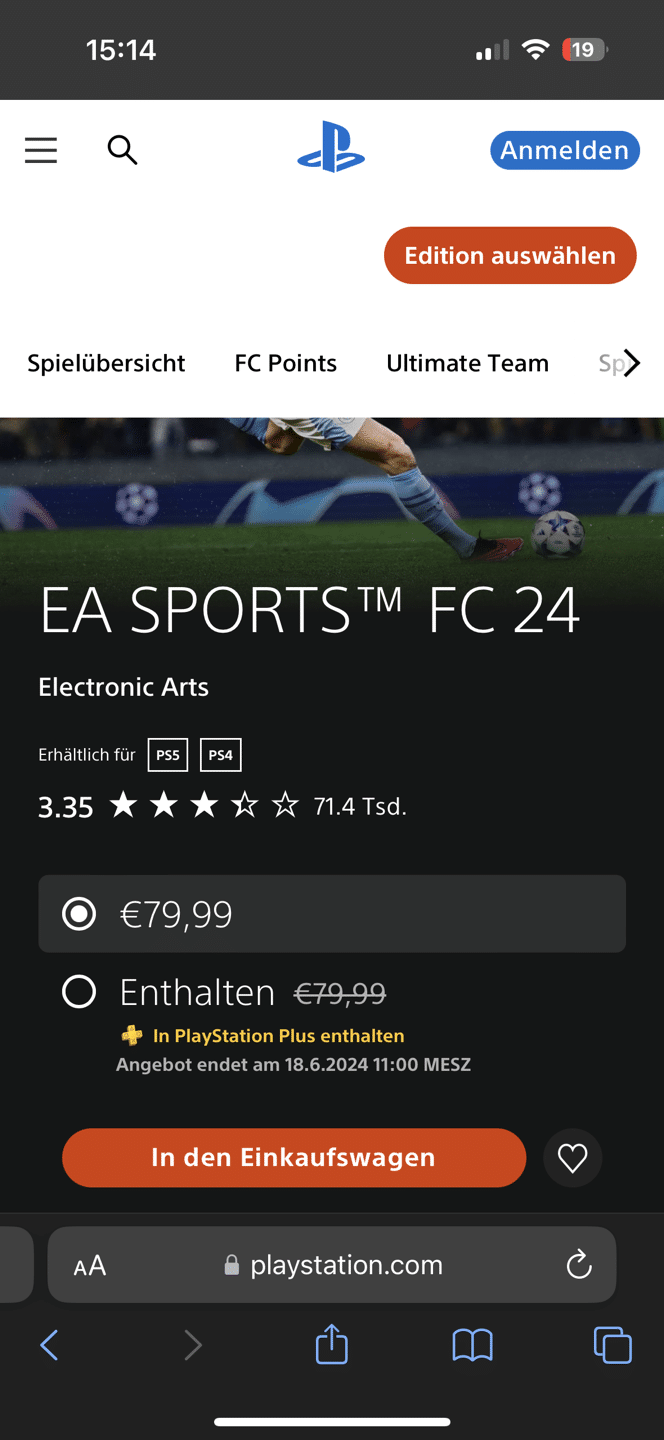664x1440 pixels.
Task: Tap In den Einkaufswagen button
Action: pos(294,1158)
